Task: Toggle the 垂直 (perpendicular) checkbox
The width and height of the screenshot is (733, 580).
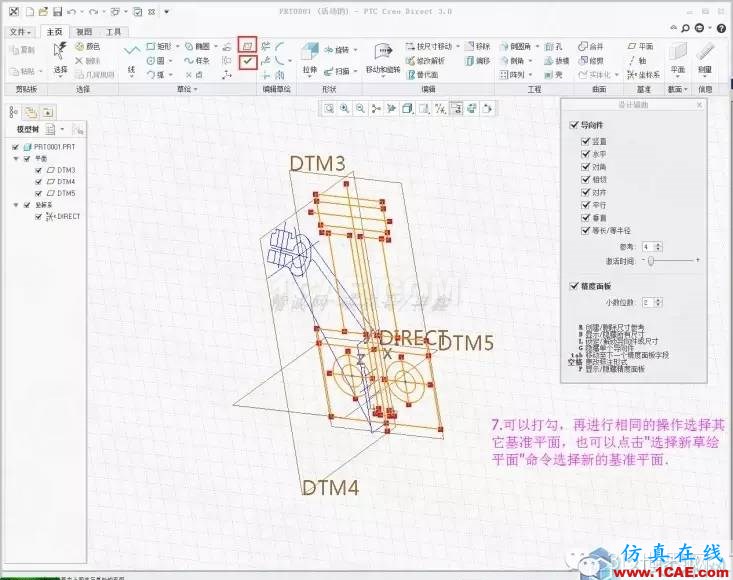Action: [585, 217]
